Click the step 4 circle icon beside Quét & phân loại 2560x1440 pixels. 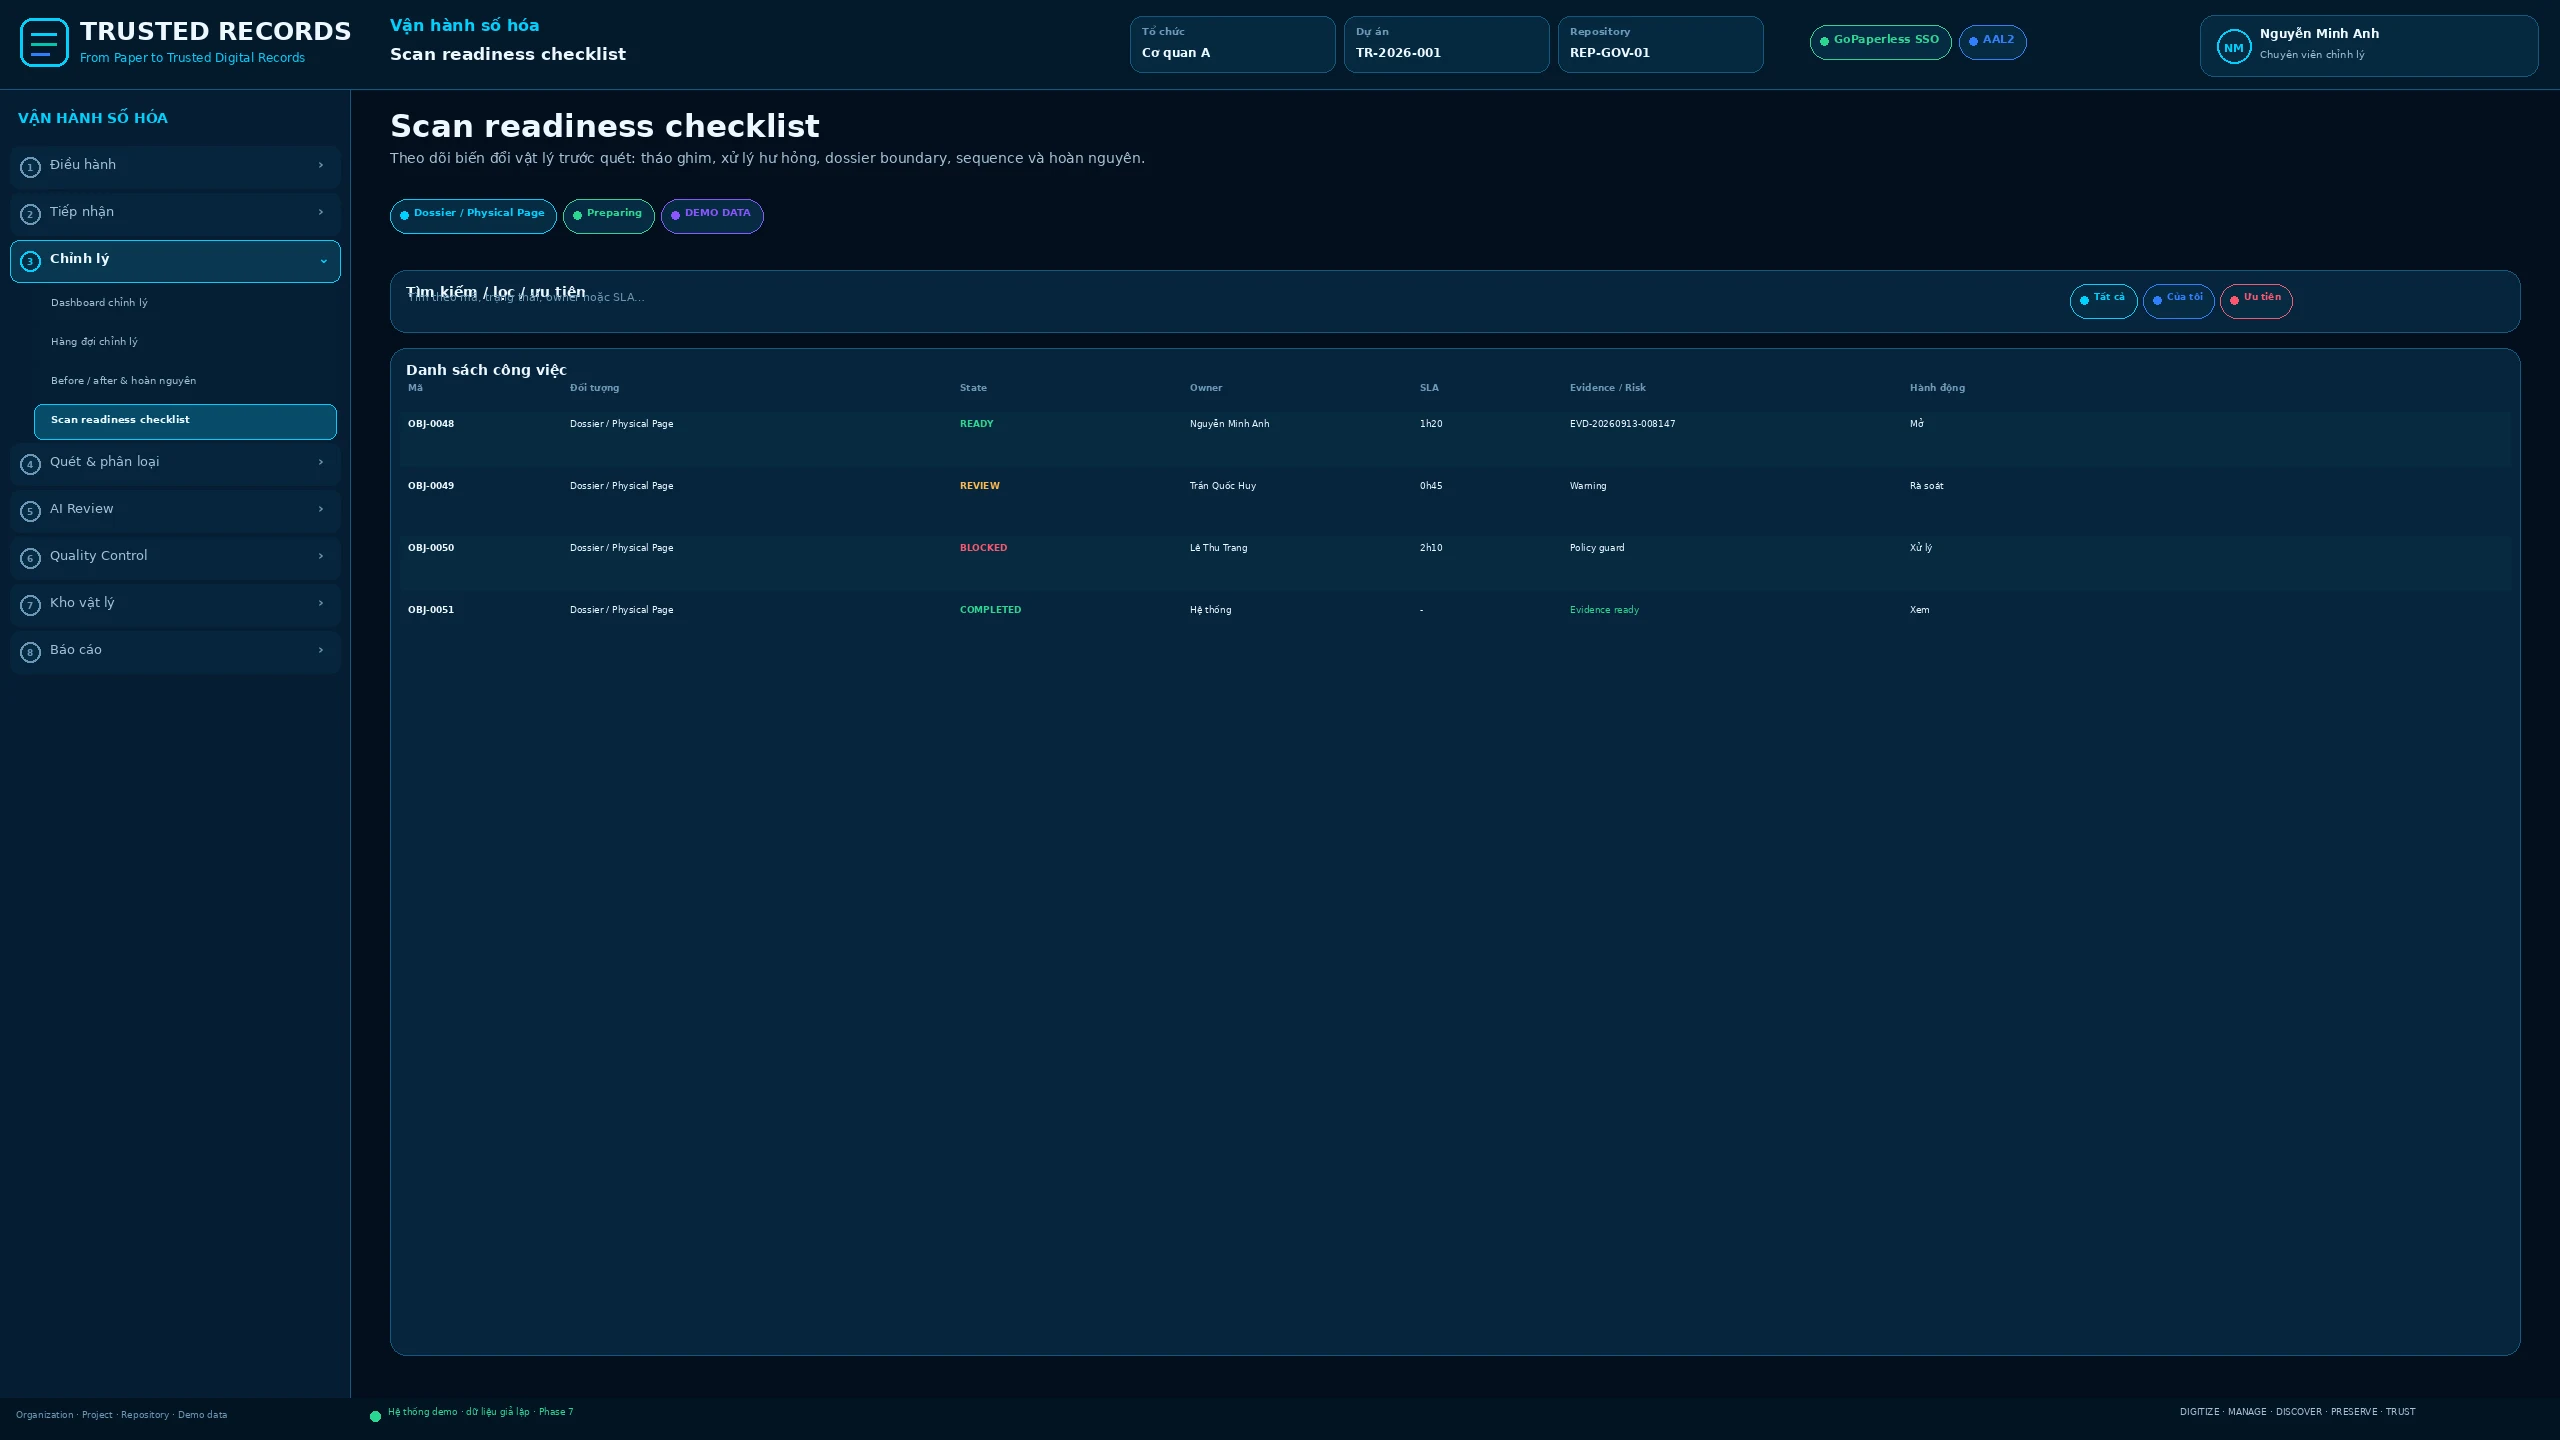30,464
